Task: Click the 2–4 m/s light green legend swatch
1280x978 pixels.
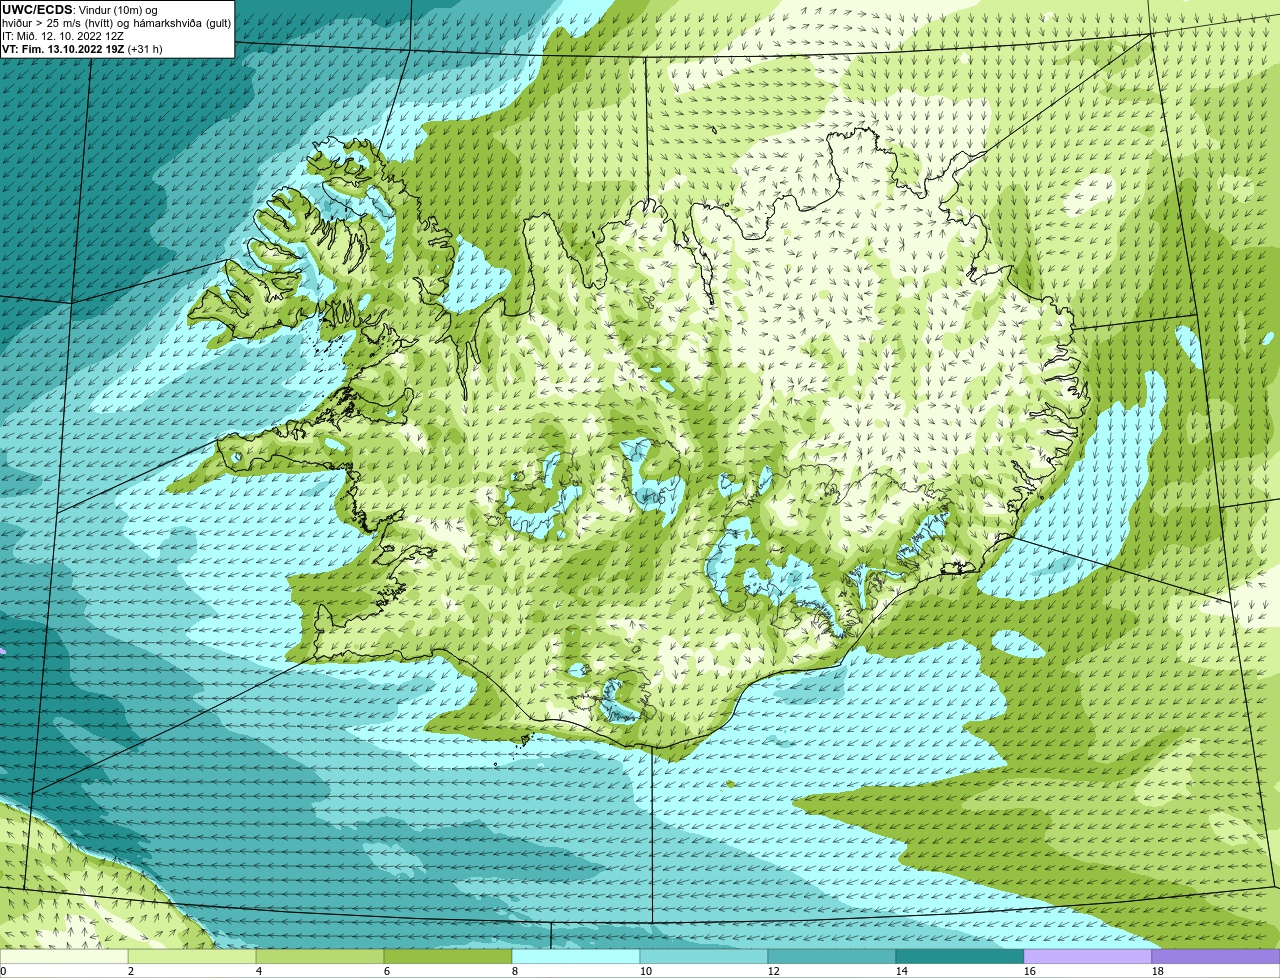Action: click(192, 957)
